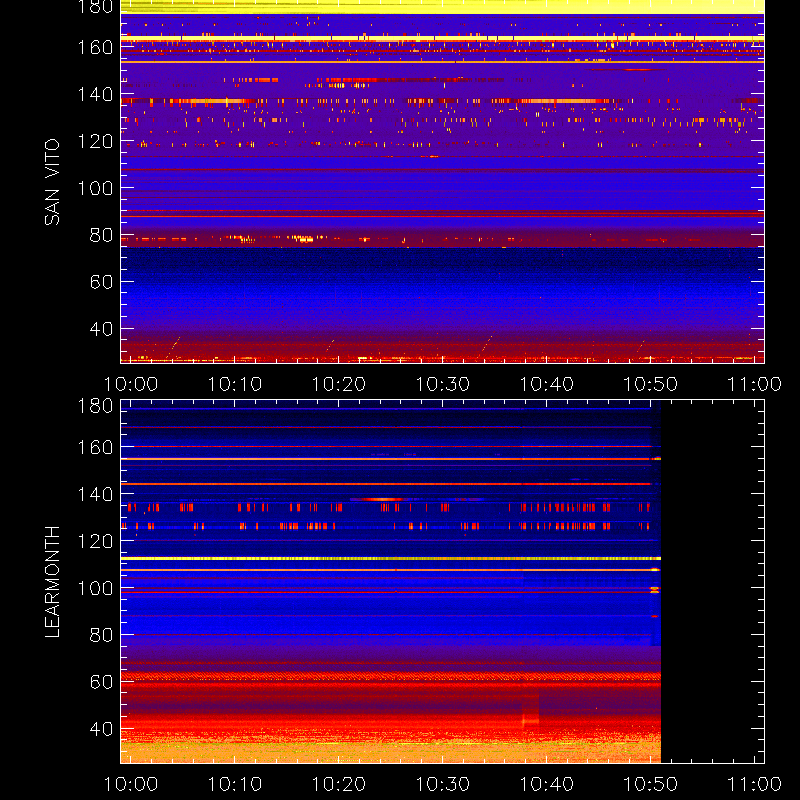800x800 pixels.
Task: Select the 11:00 time label under San Vito plot
Action: (x=754, y=384)
